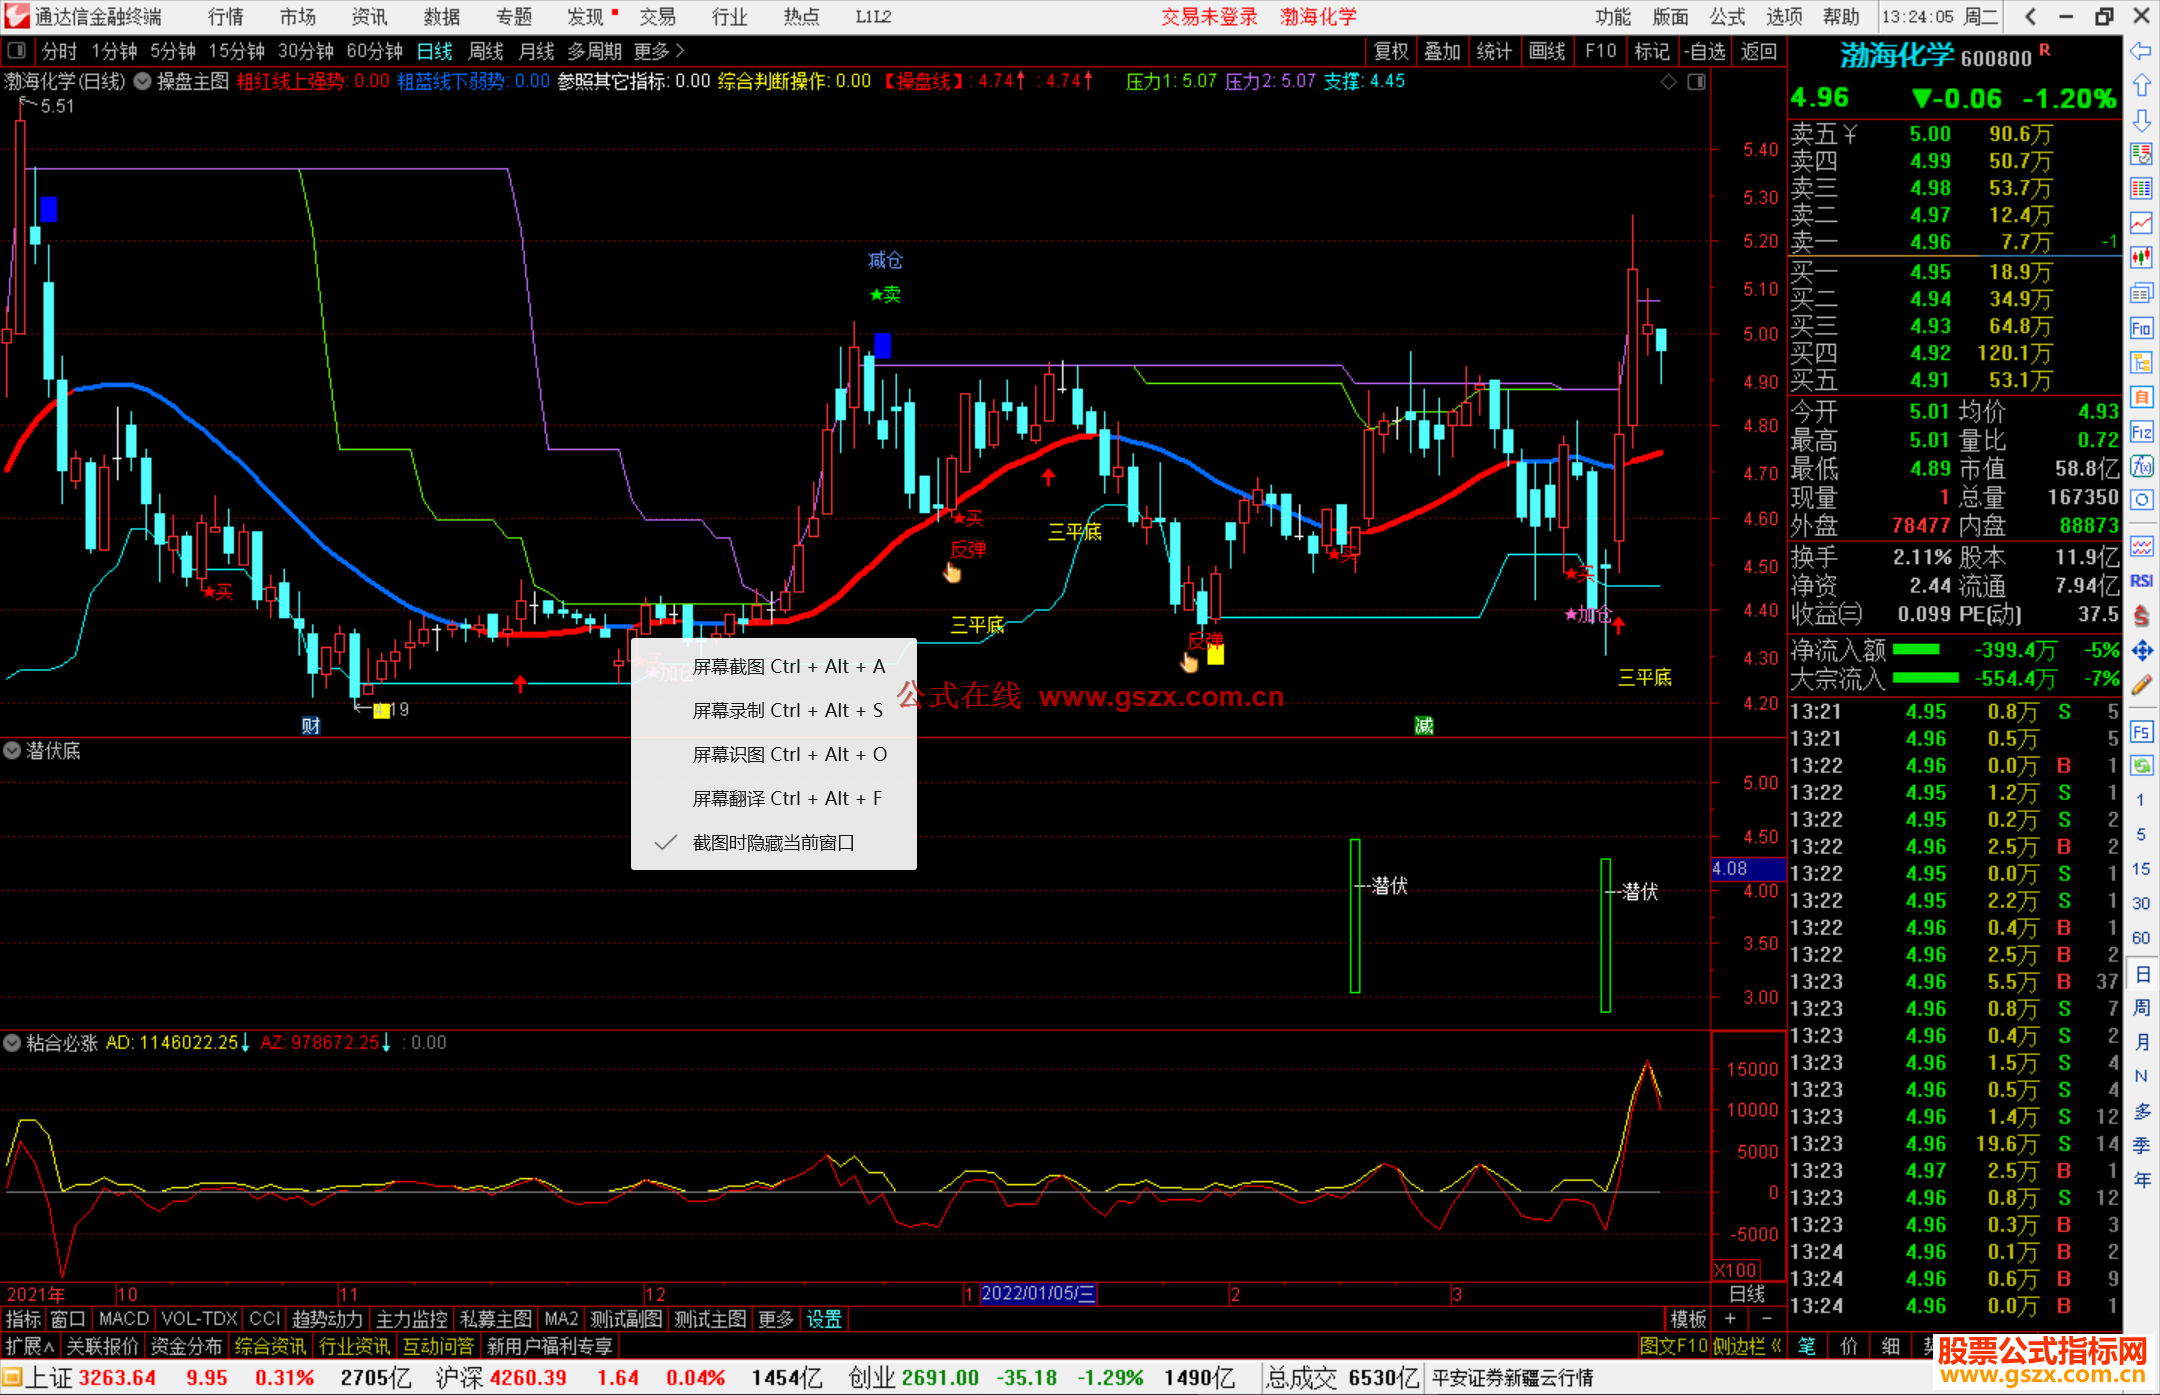Open the wavy lines indicator icon

(2141, 546)
